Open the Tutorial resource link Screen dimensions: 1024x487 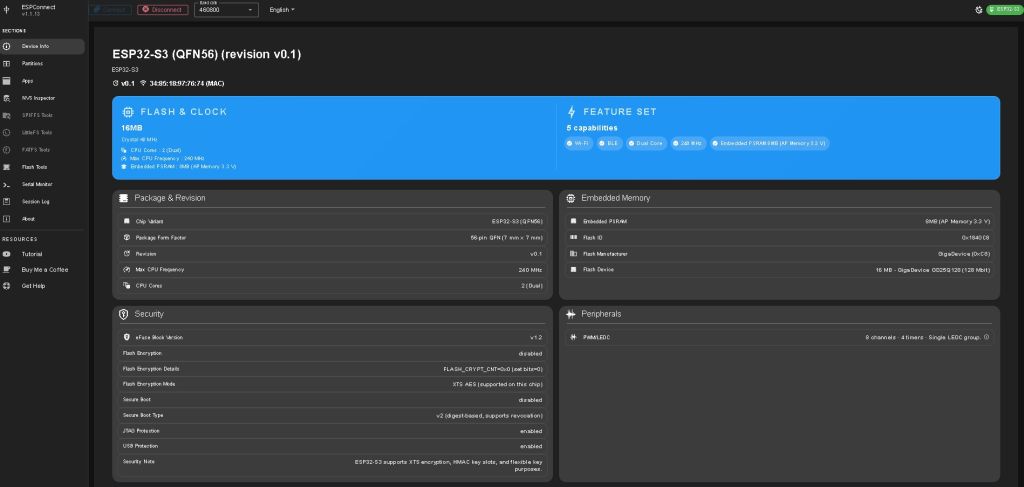click(42, 254)
